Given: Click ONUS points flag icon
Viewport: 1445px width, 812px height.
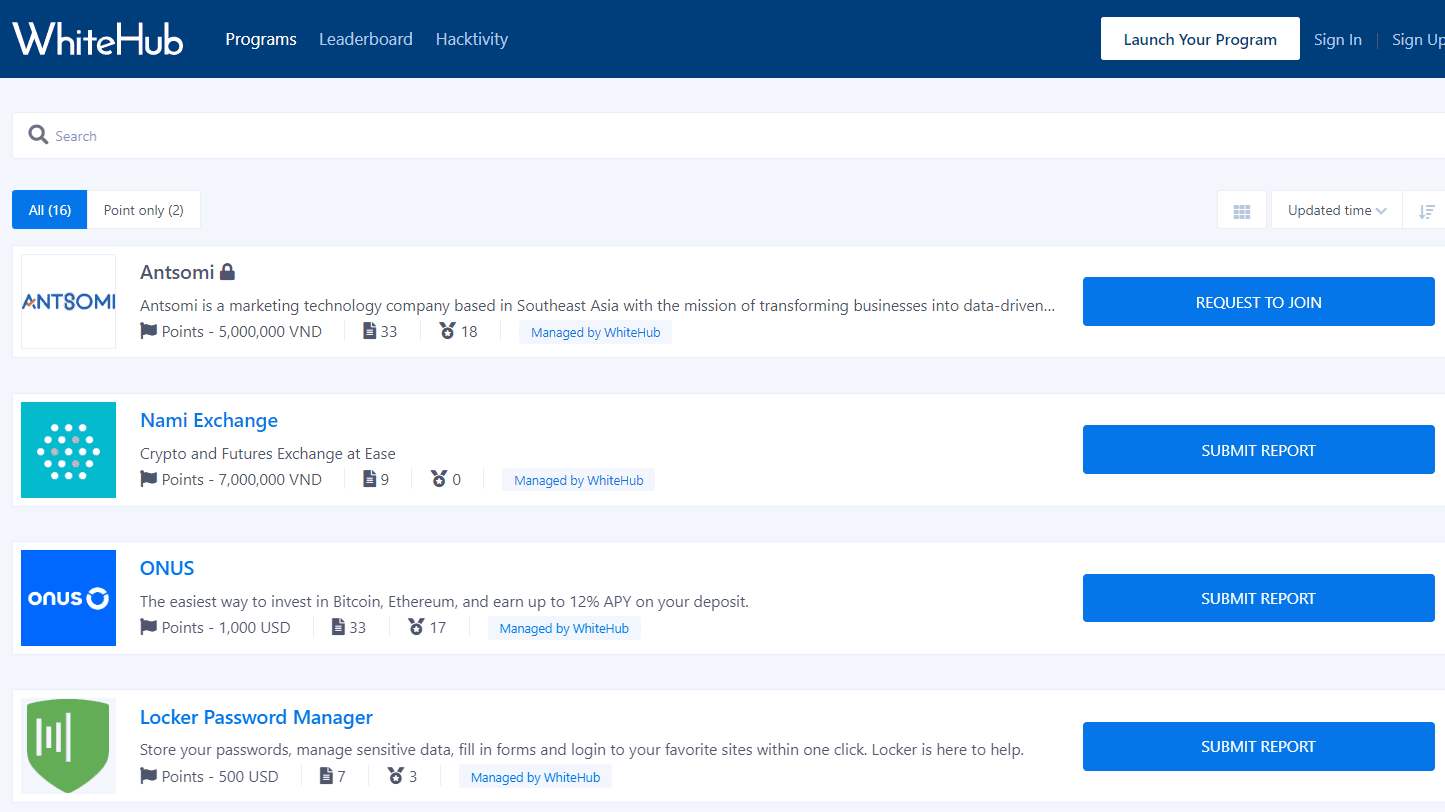Looking at the screenshot, I should tap(149, 627).
